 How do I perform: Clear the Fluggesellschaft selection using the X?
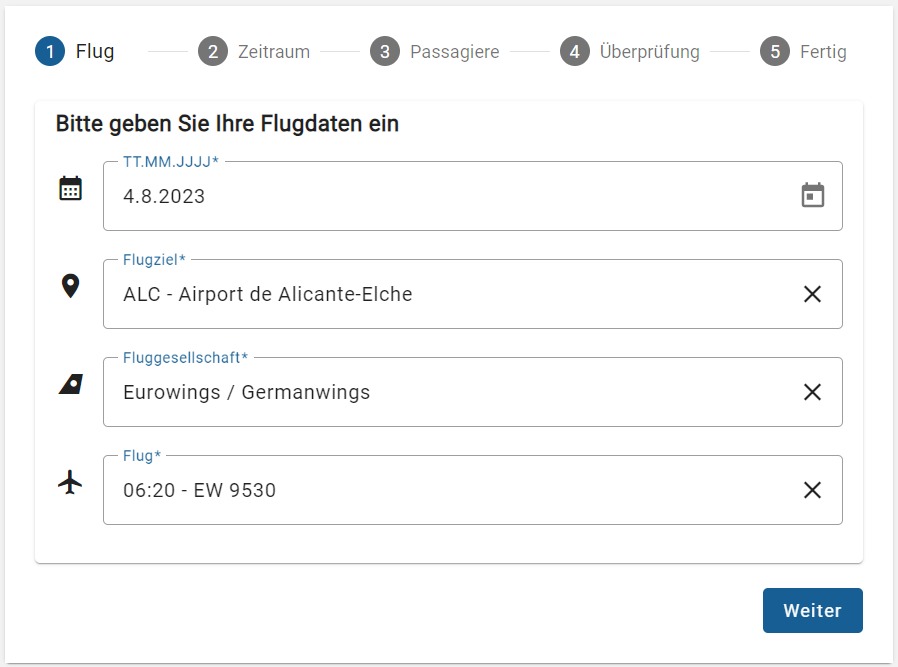812,392
